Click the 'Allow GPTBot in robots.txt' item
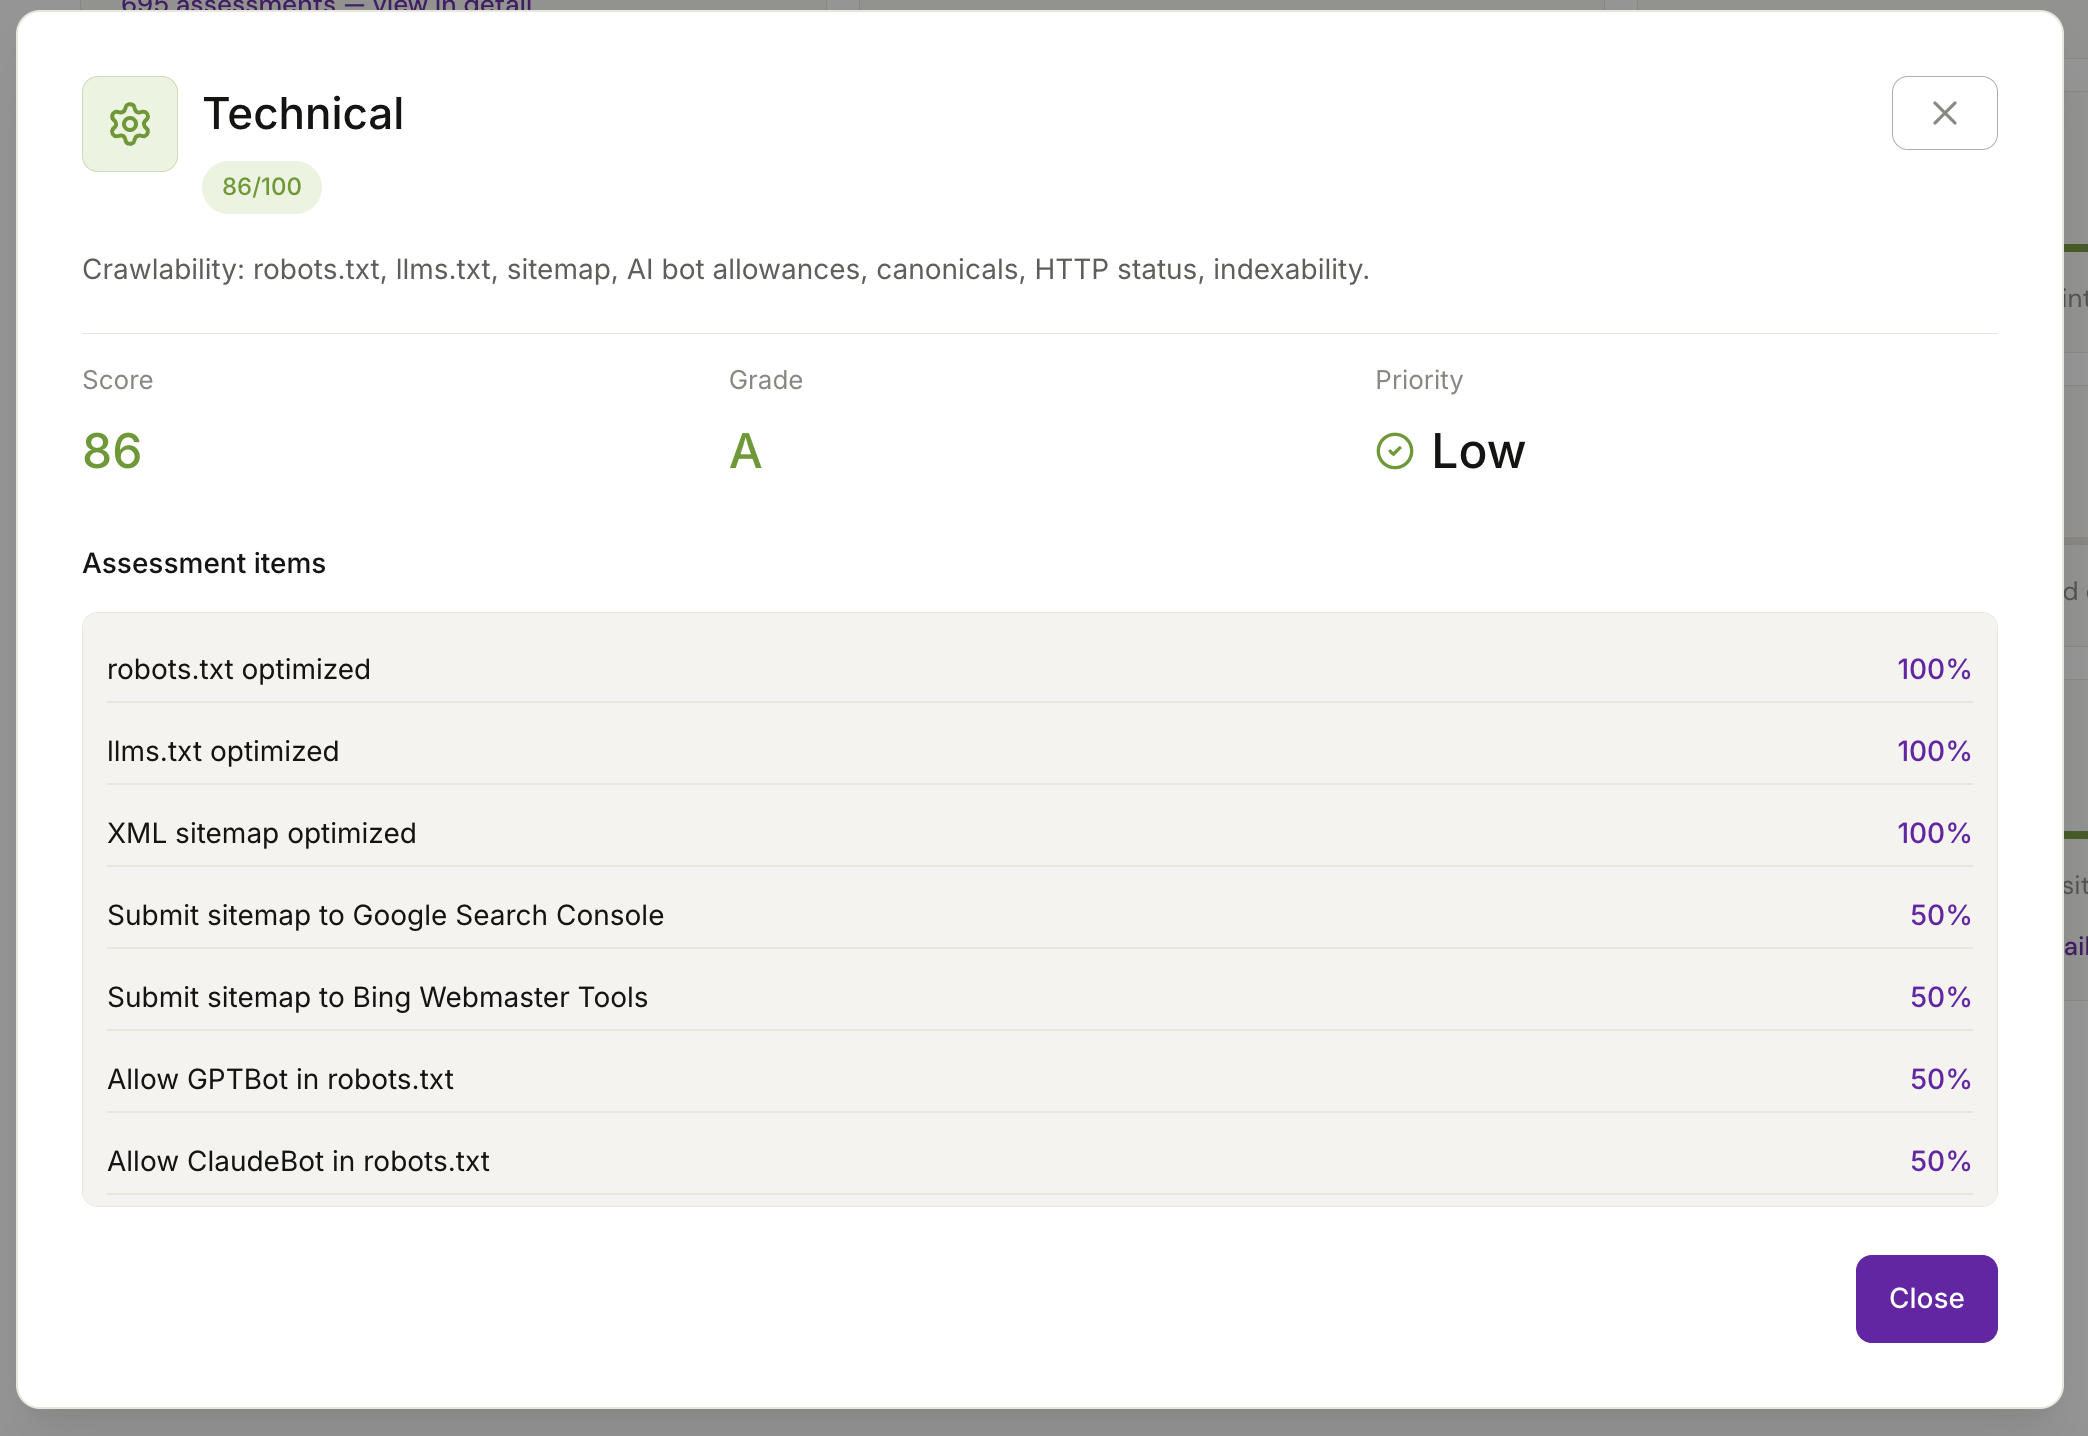Viewport: 2088px width, 1436px height. 280,1079
